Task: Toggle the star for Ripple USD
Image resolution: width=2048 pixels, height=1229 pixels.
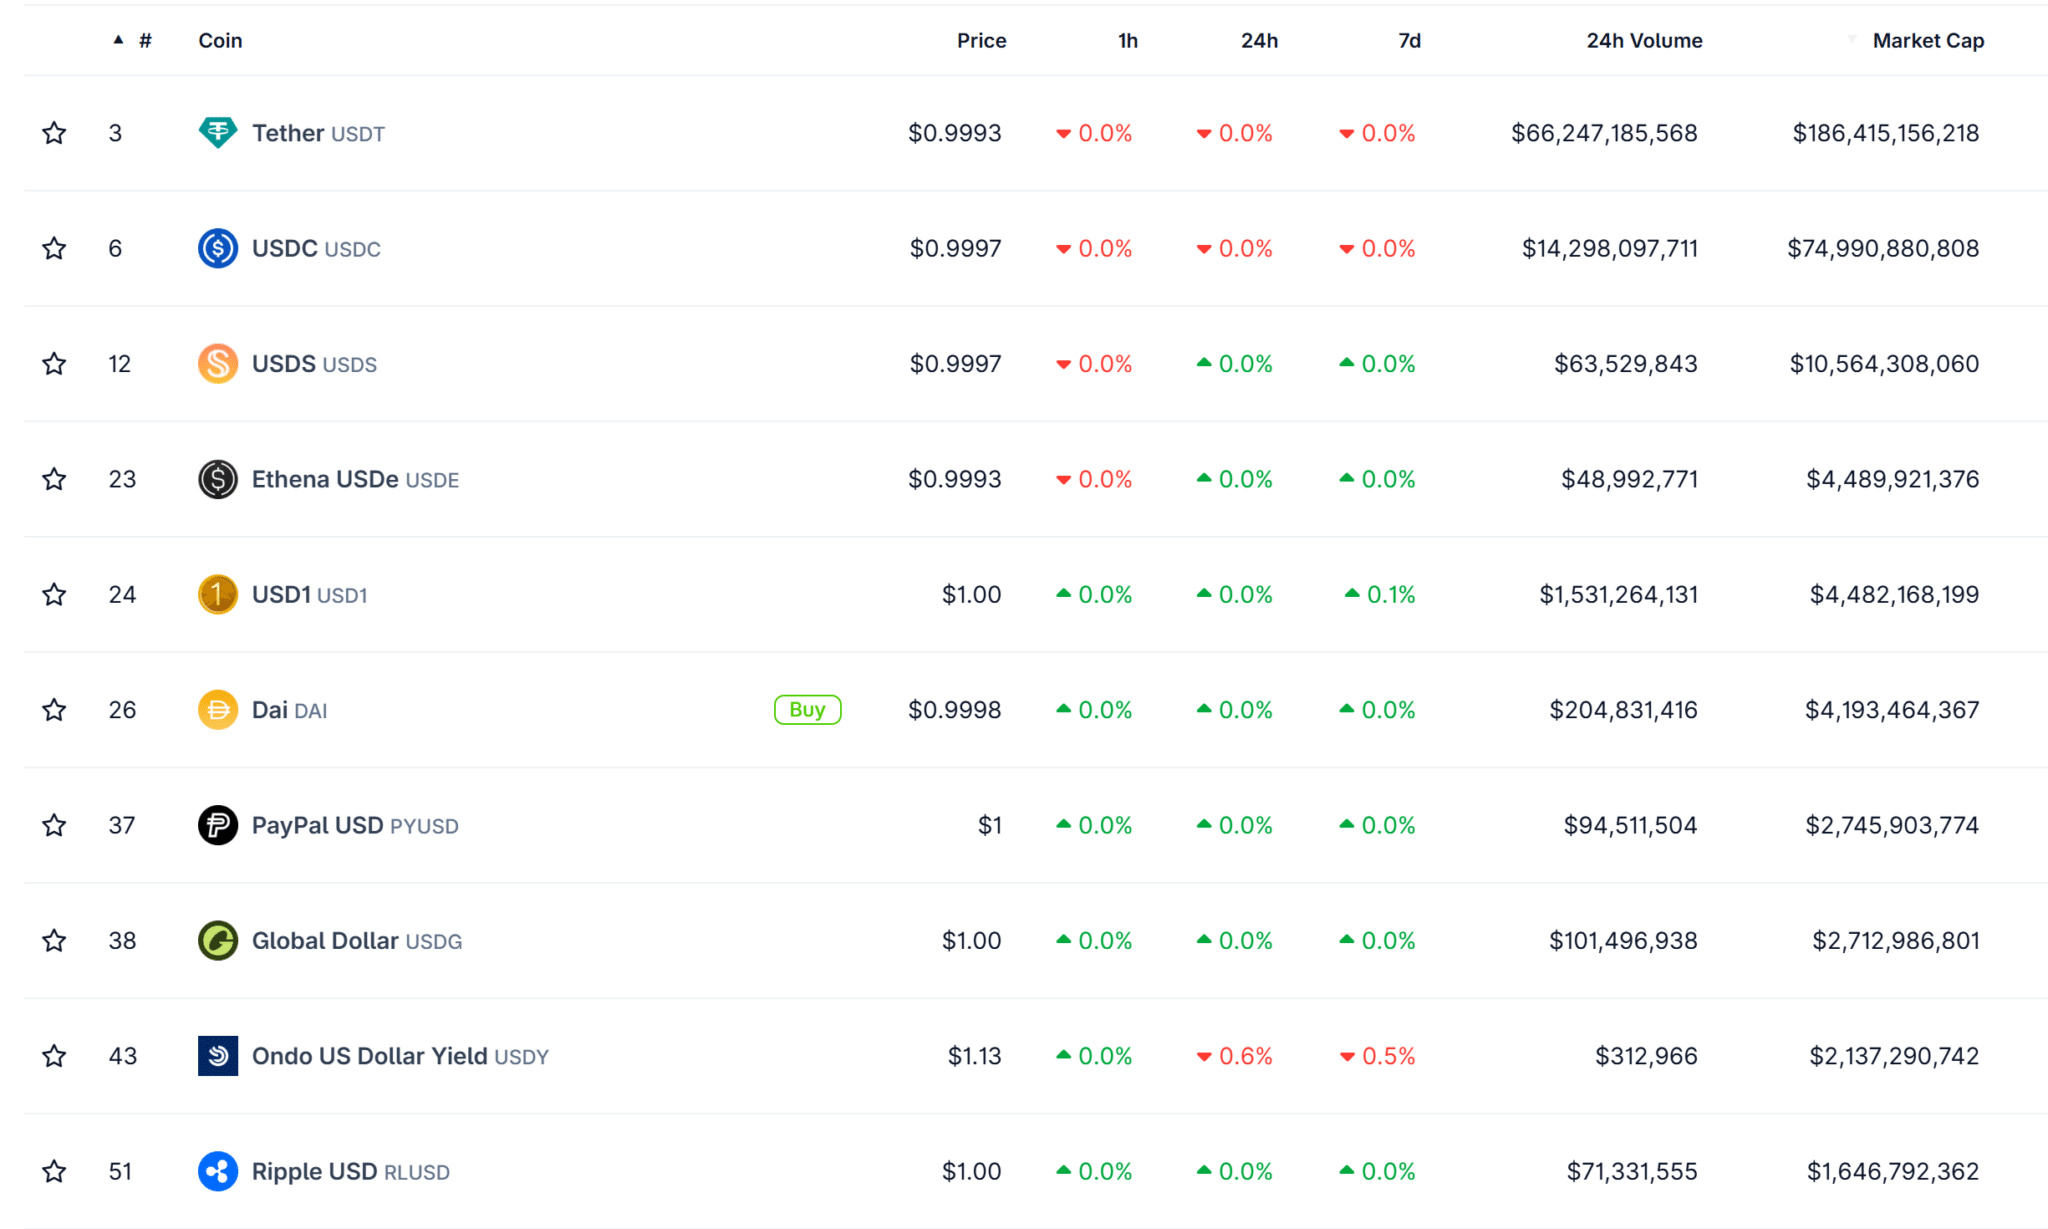Action: click(x=54, y=1171)
